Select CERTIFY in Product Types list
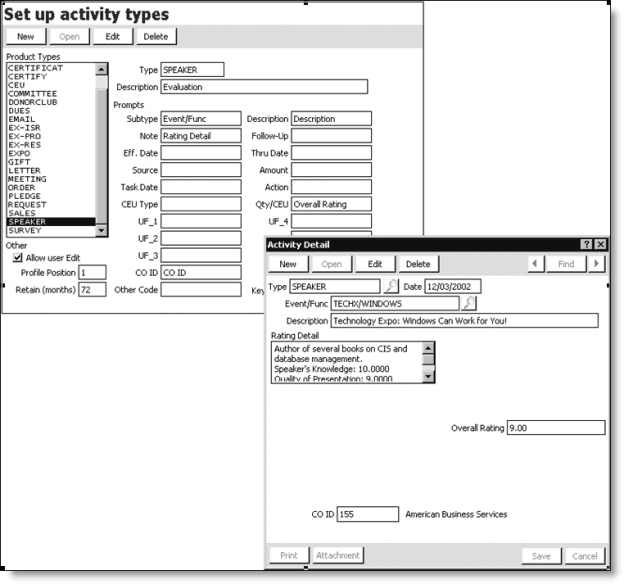Image resolution: width=624 pixels, height=584 pixels. coord(51,76)
